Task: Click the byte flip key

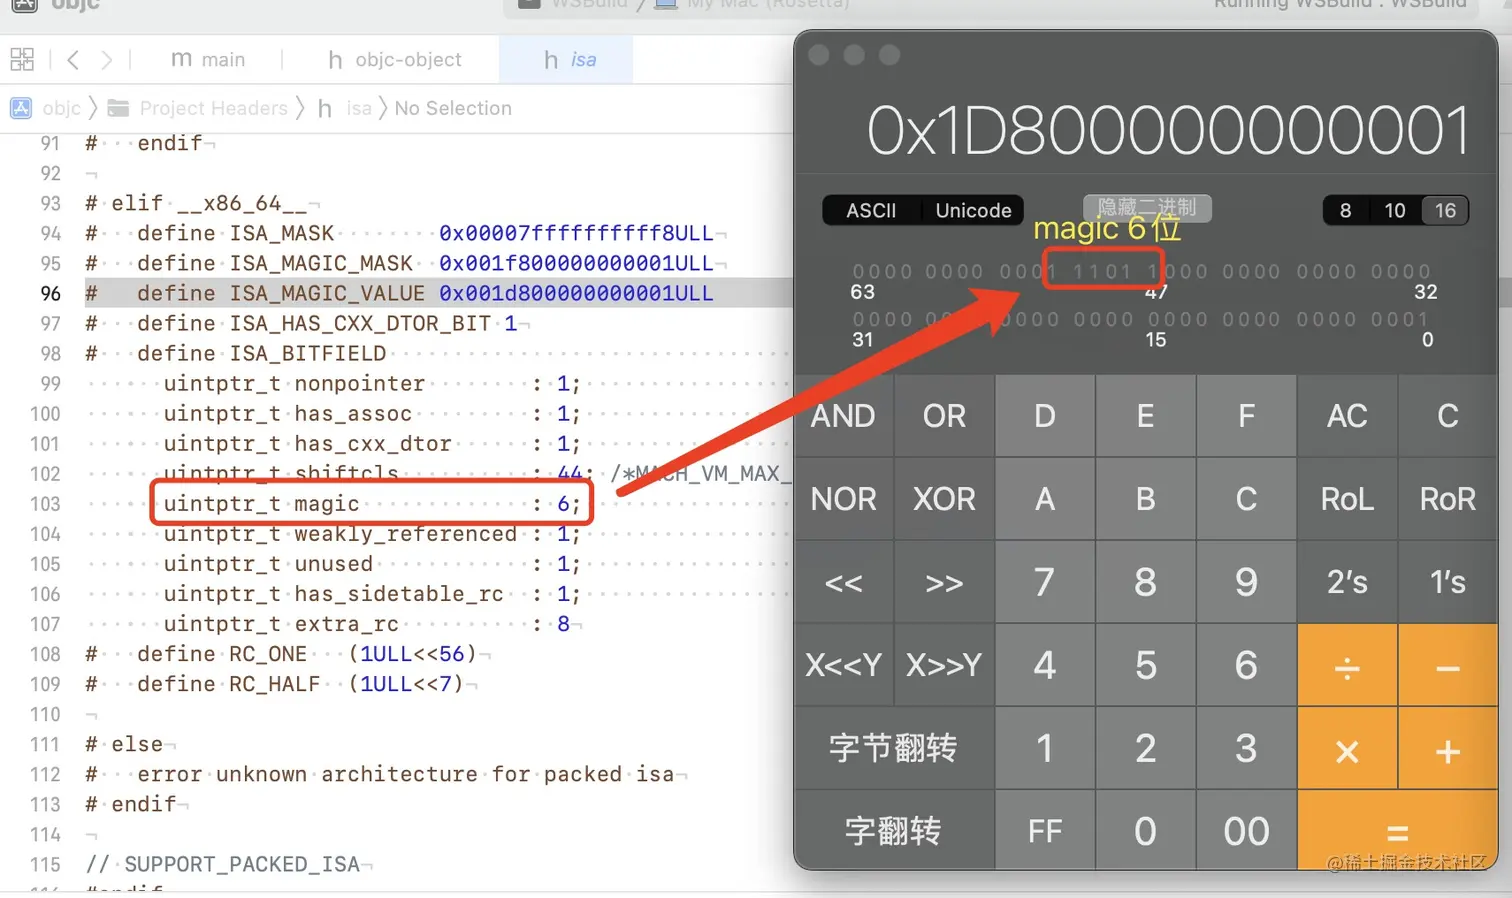Action: pyautogui.click(x=894, y=748)
